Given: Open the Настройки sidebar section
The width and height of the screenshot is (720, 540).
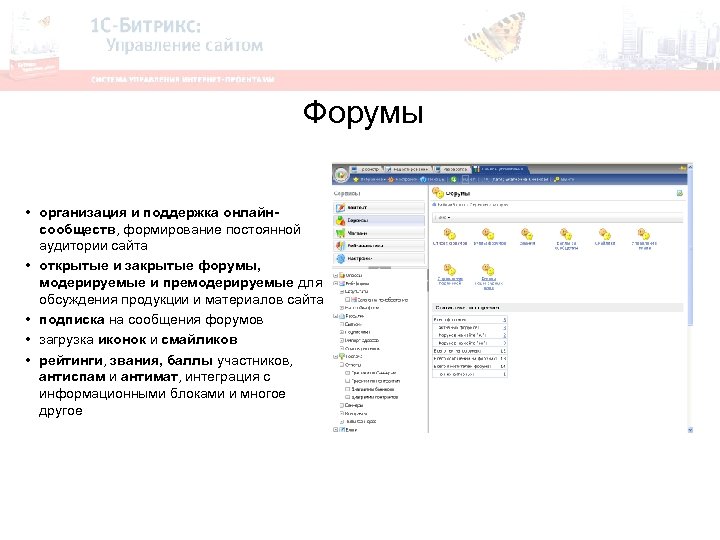Looking at the screenshot, I should coord(379,259).
